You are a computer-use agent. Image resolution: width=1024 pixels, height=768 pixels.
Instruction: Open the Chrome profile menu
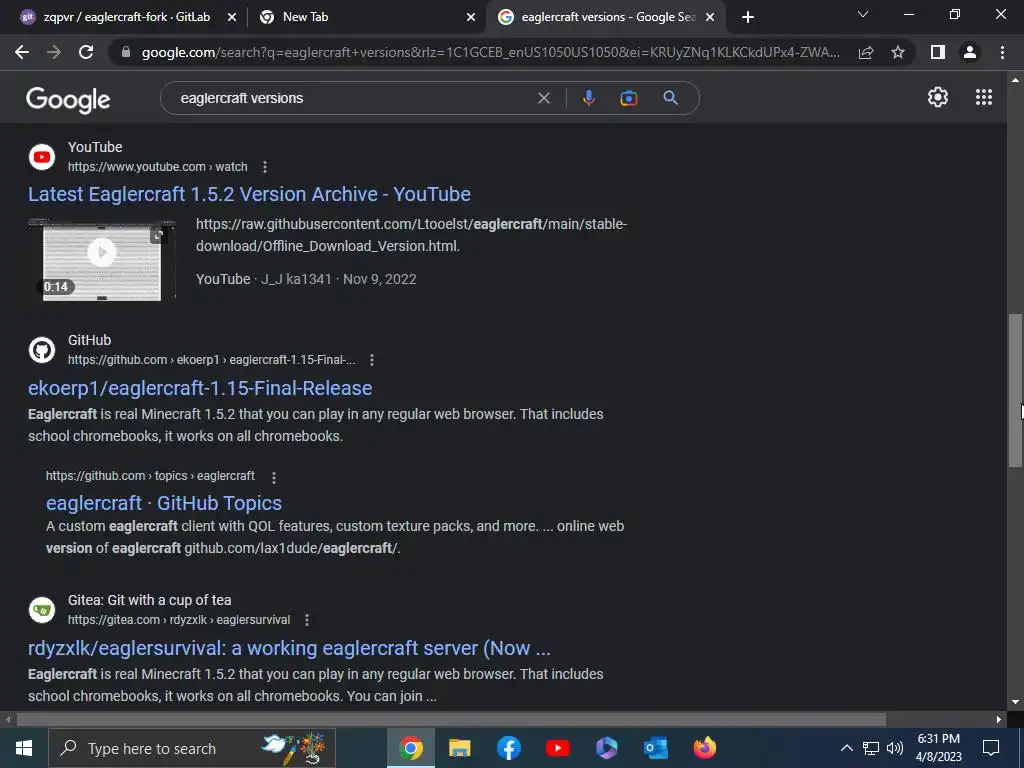click(970, 52)
